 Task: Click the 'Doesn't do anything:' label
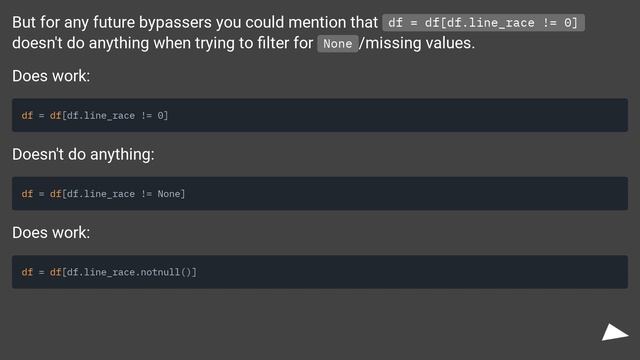point(83,154)
